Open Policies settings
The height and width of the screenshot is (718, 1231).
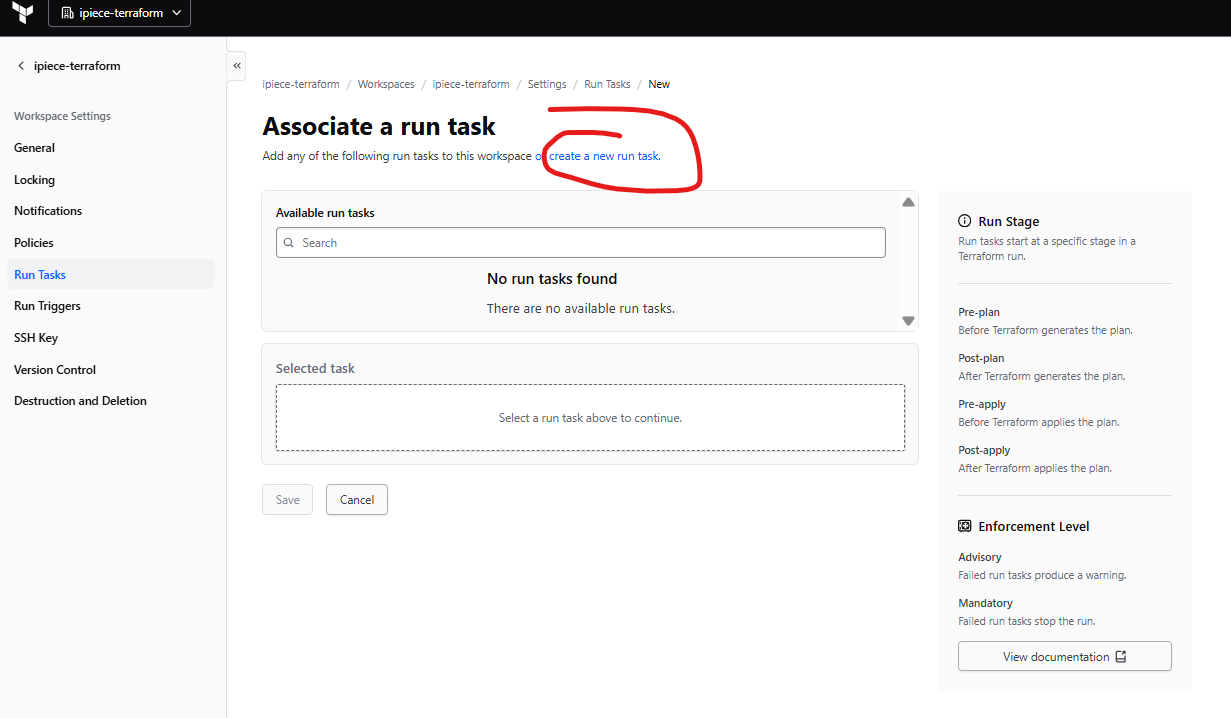pos(34,243)
